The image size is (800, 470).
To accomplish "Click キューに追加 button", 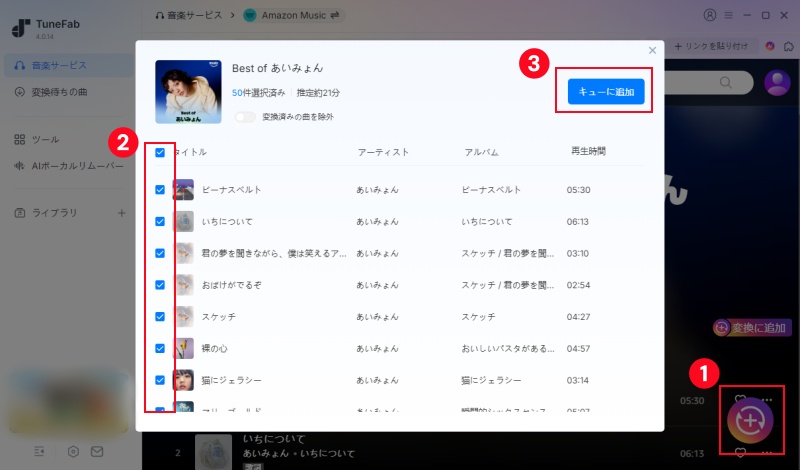I will tap(606, 92).
